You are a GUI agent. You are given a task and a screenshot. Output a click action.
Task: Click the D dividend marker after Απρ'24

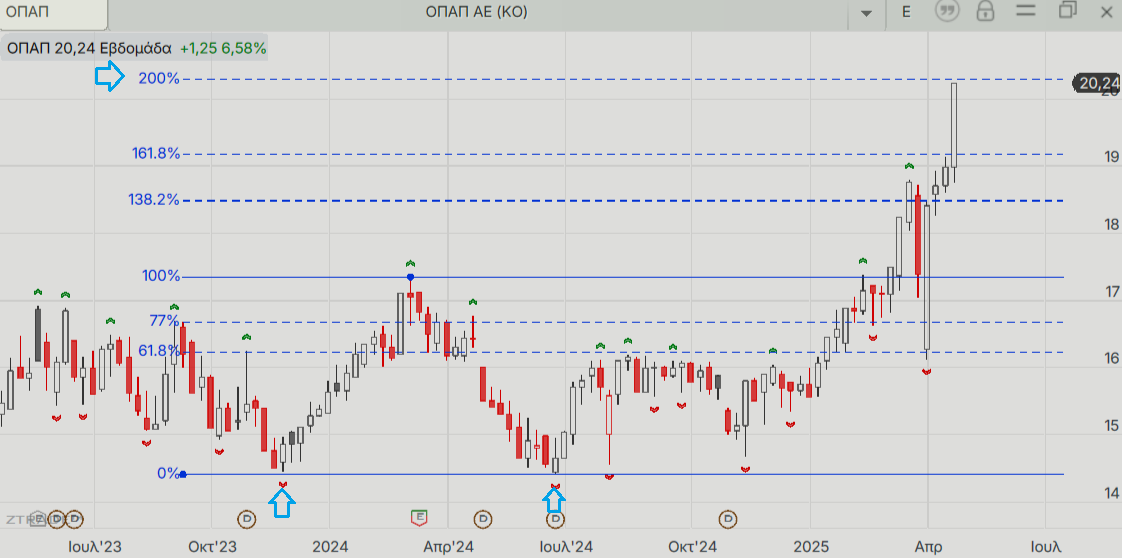[x=484, y=517]
